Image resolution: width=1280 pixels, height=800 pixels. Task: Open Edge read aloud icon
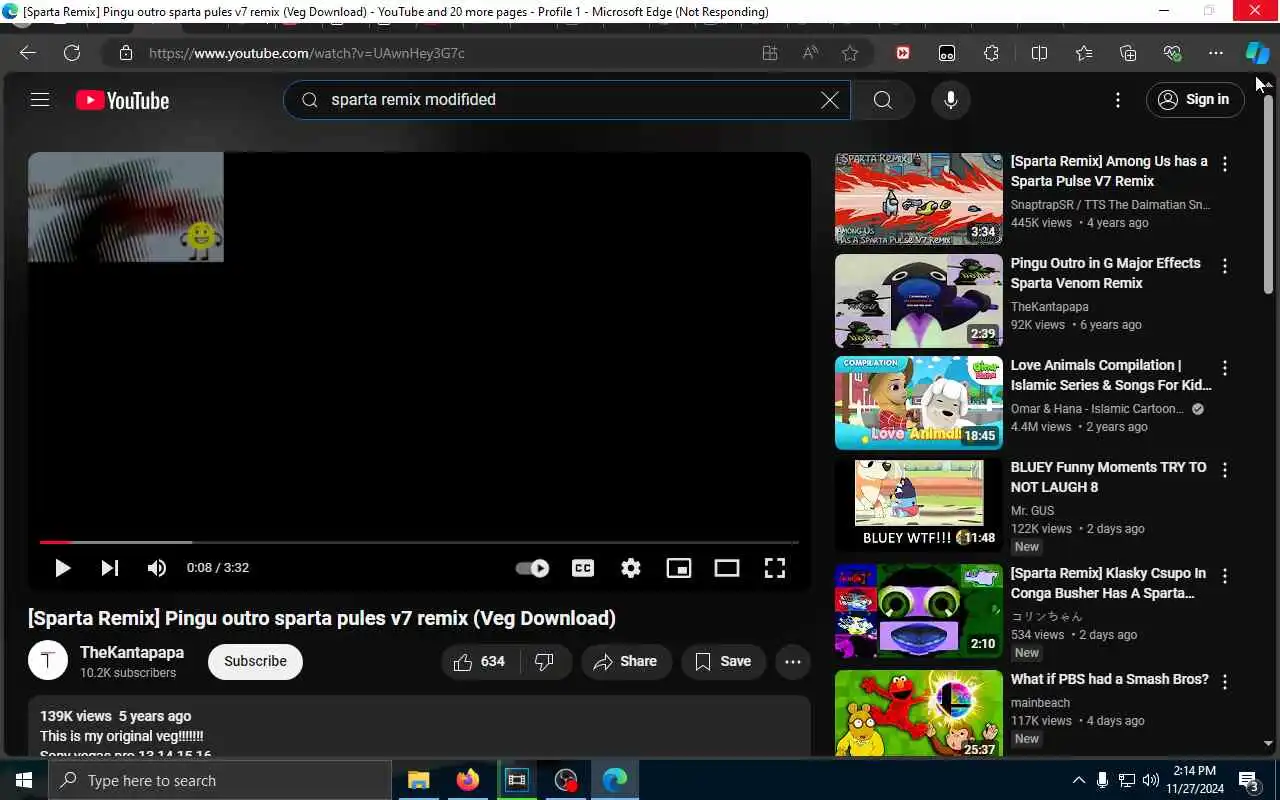tap(810, 53)
